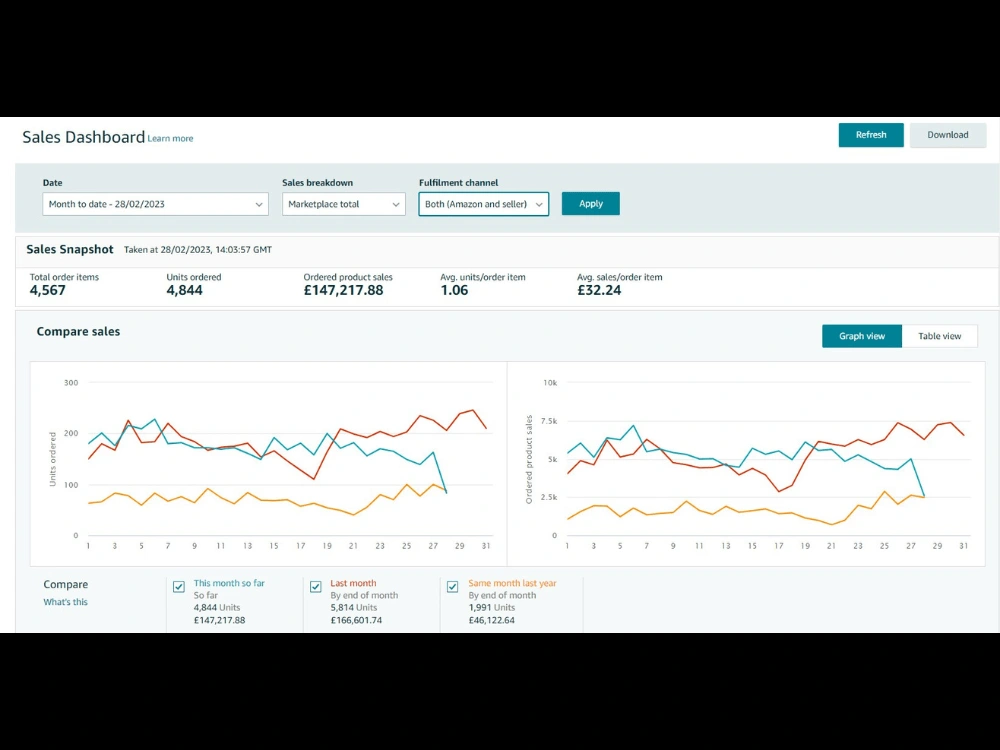
Task: Click the £166,601.74 last month total
Action: pos(356,620)
